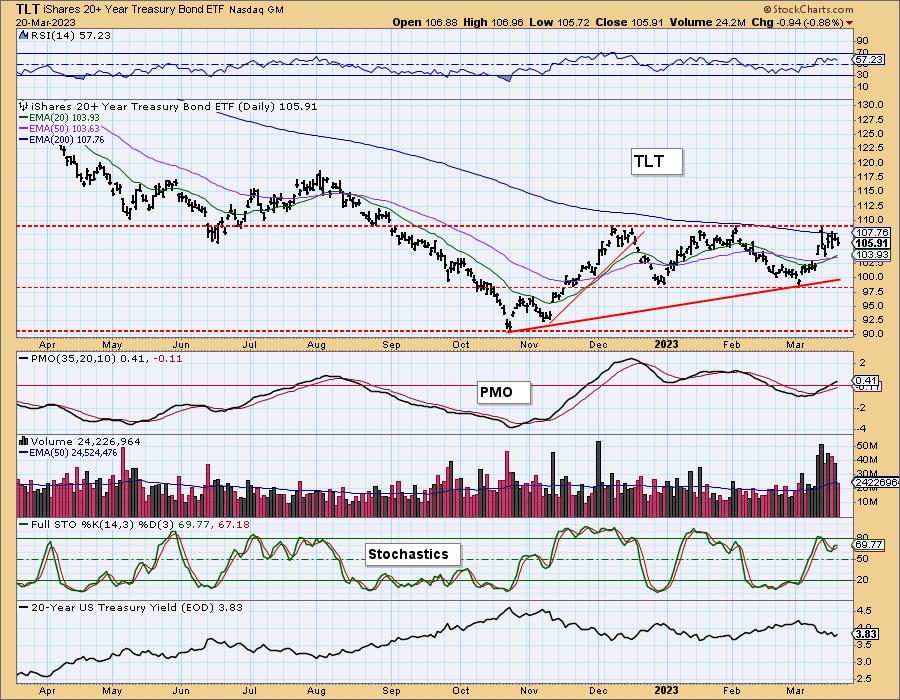The image size is (900, 700).
Task: Click the 103.93 EMA price tag
Action: (872, 254)
